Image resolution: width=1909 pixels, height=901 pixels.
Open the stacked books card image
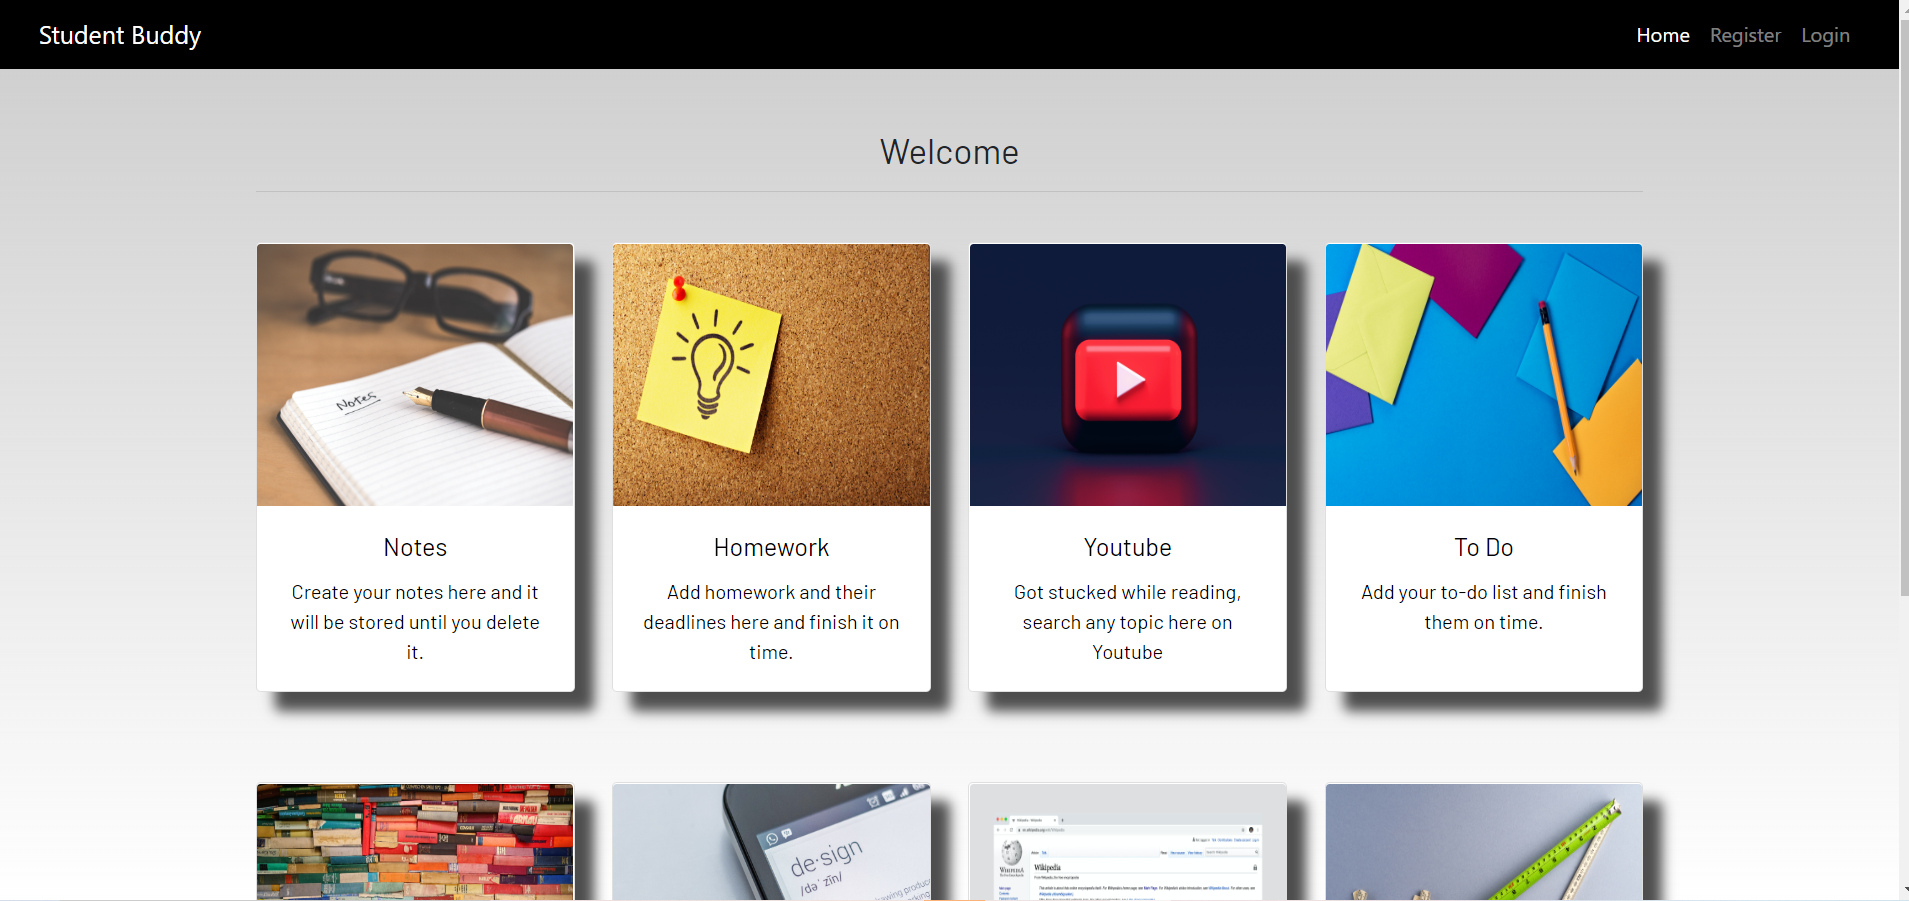(x=415, y=842)
